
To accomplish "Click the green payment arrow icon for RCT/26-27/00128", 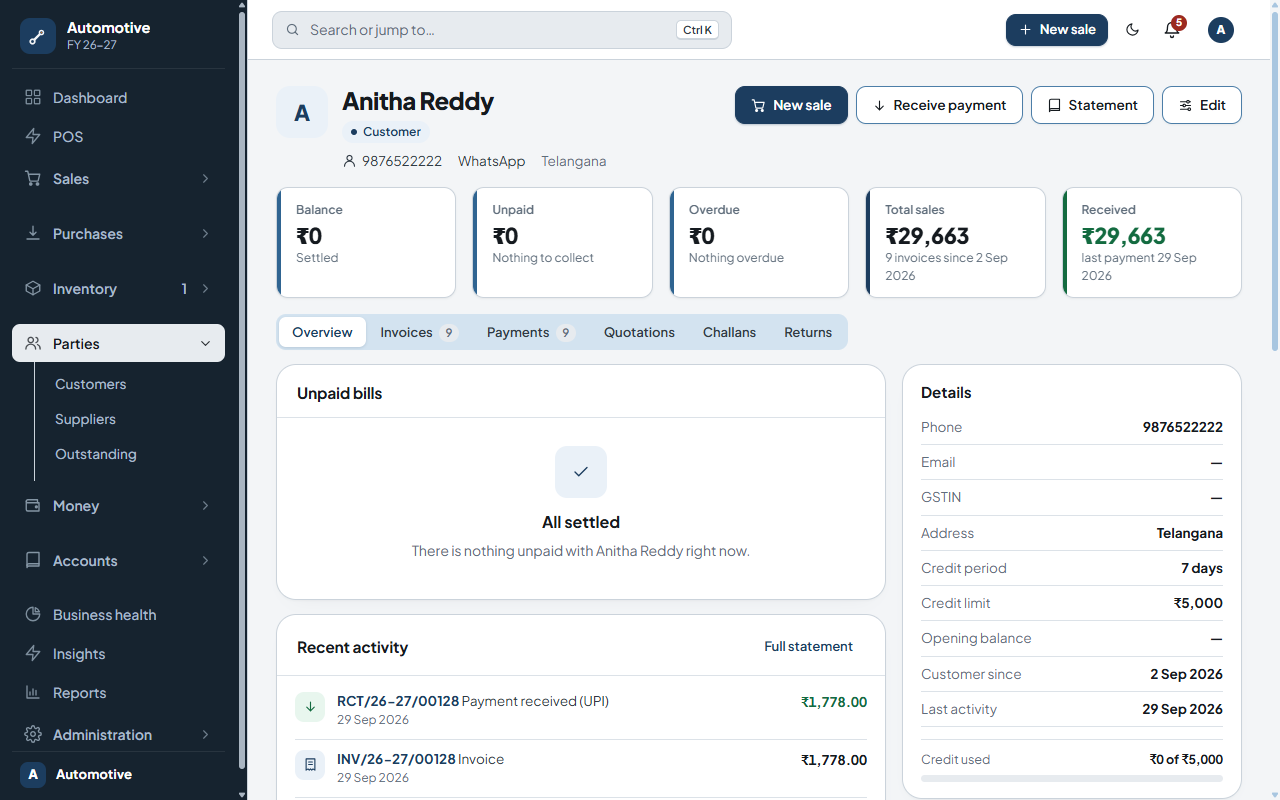I will tap(310, 707).
